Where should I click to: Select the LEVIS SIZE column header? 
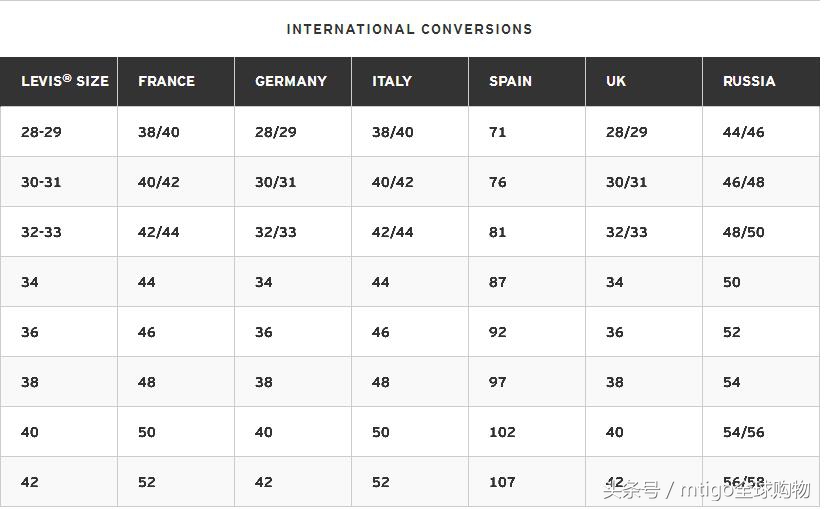pos(64,81)
